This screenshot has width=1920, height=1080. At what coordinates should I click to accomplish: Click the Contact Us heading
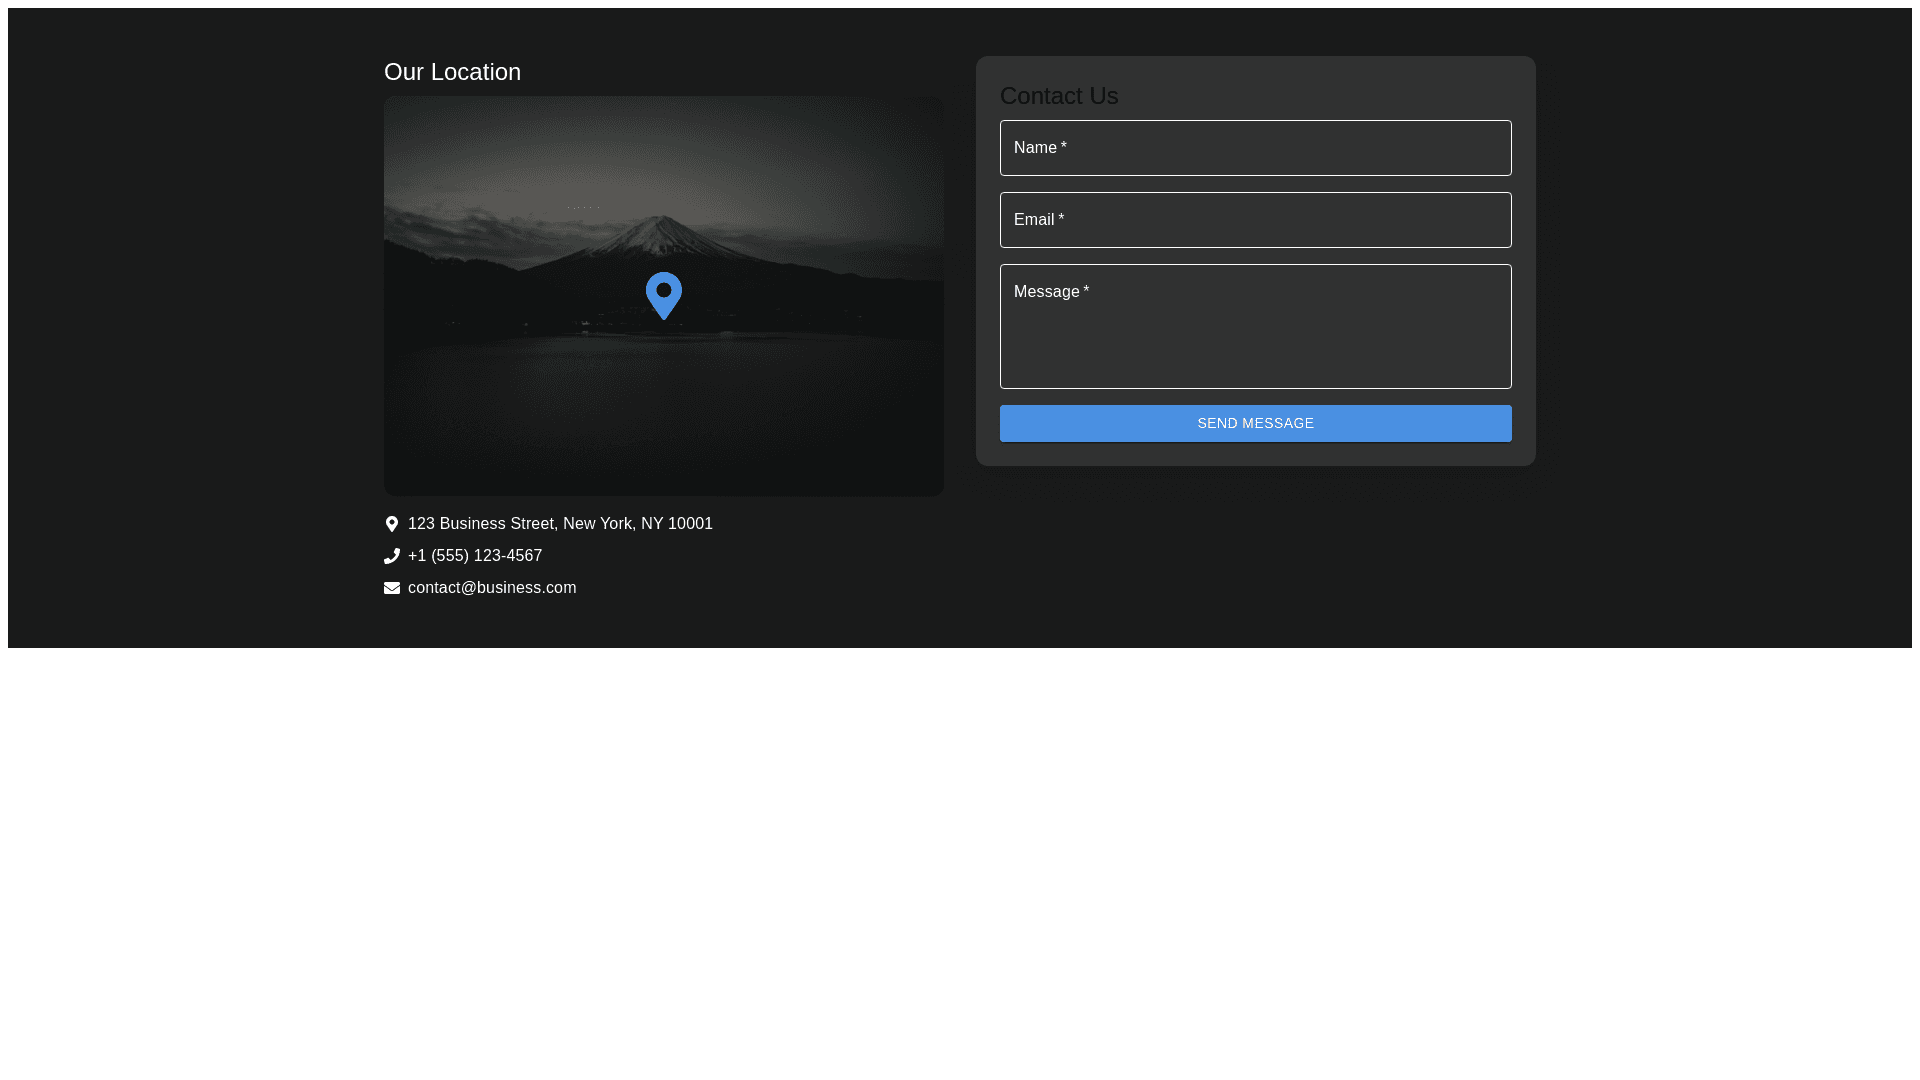1059,96
